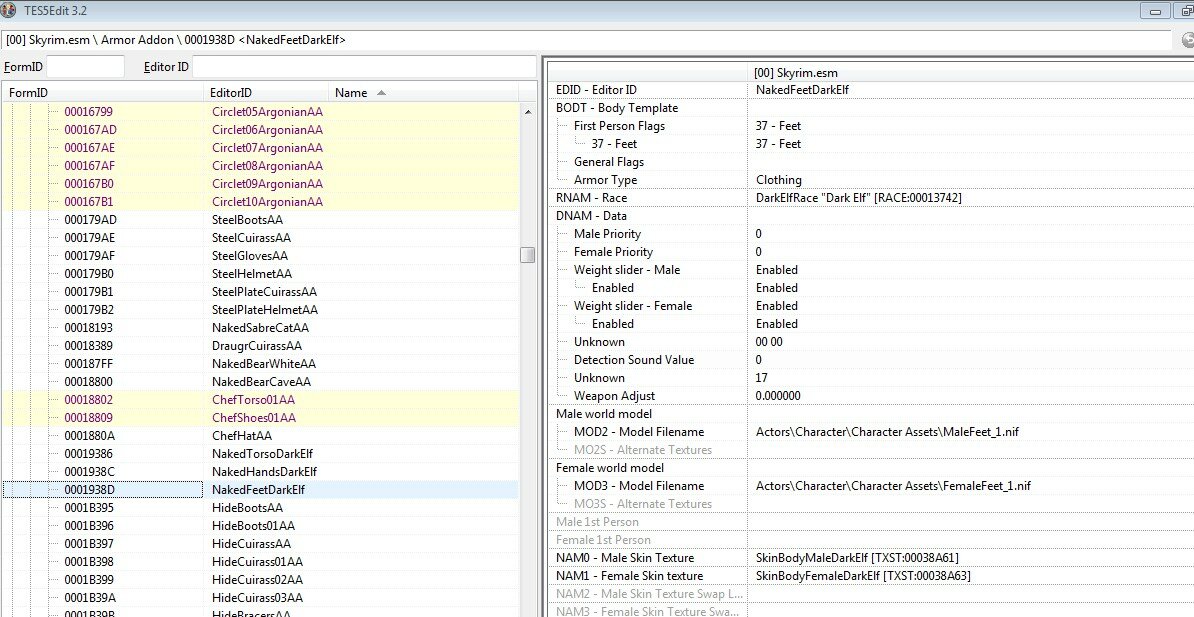Click the Name column sort arrow
Screen dimensions: 1194x617
(382, 93)
